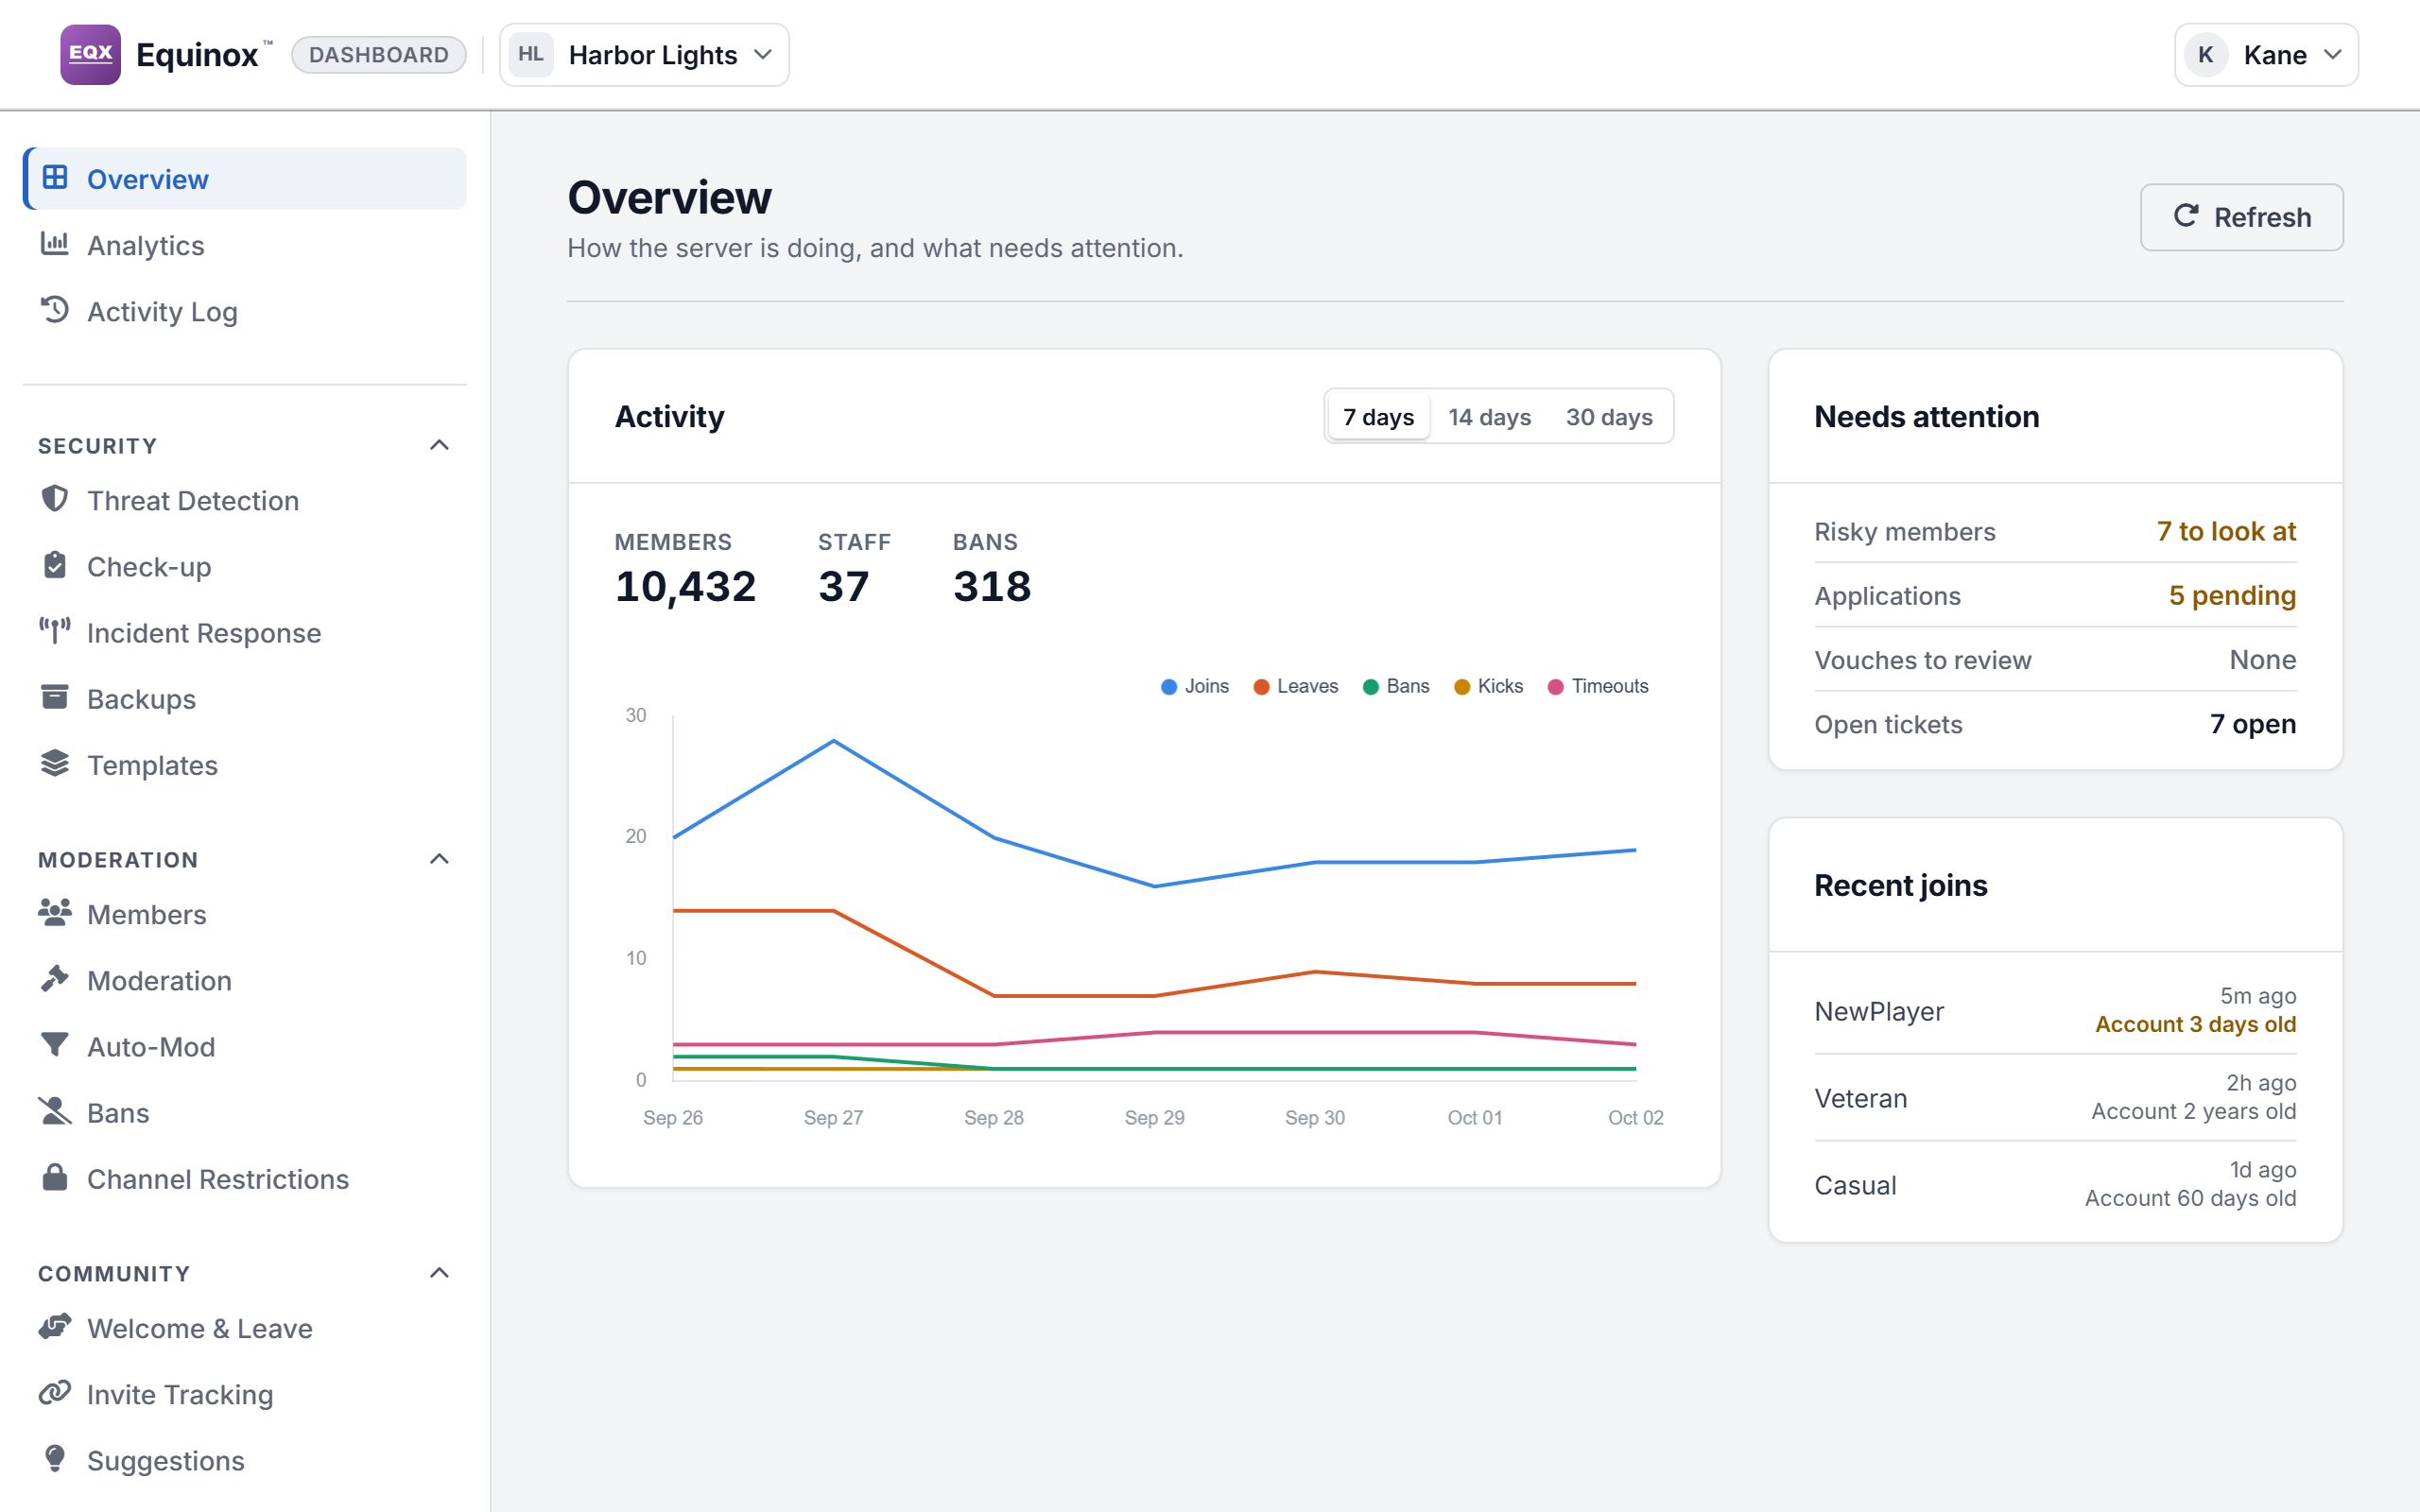
Task: Click the Oct 02 axis label
Action: (1636, 1117)
